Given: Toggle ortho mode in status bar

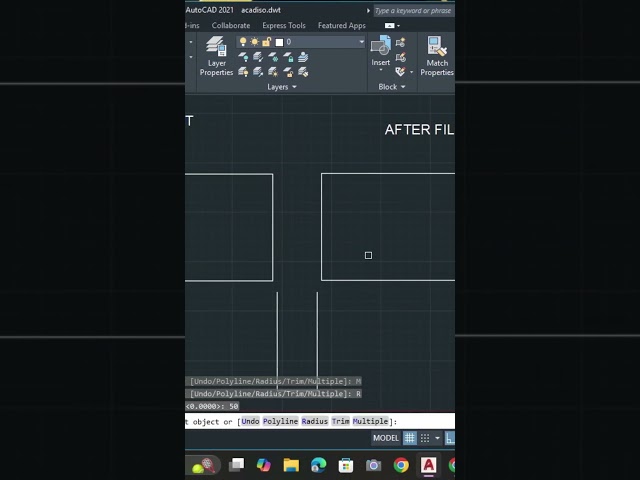Looking at the screenshot, I should 450,438.
